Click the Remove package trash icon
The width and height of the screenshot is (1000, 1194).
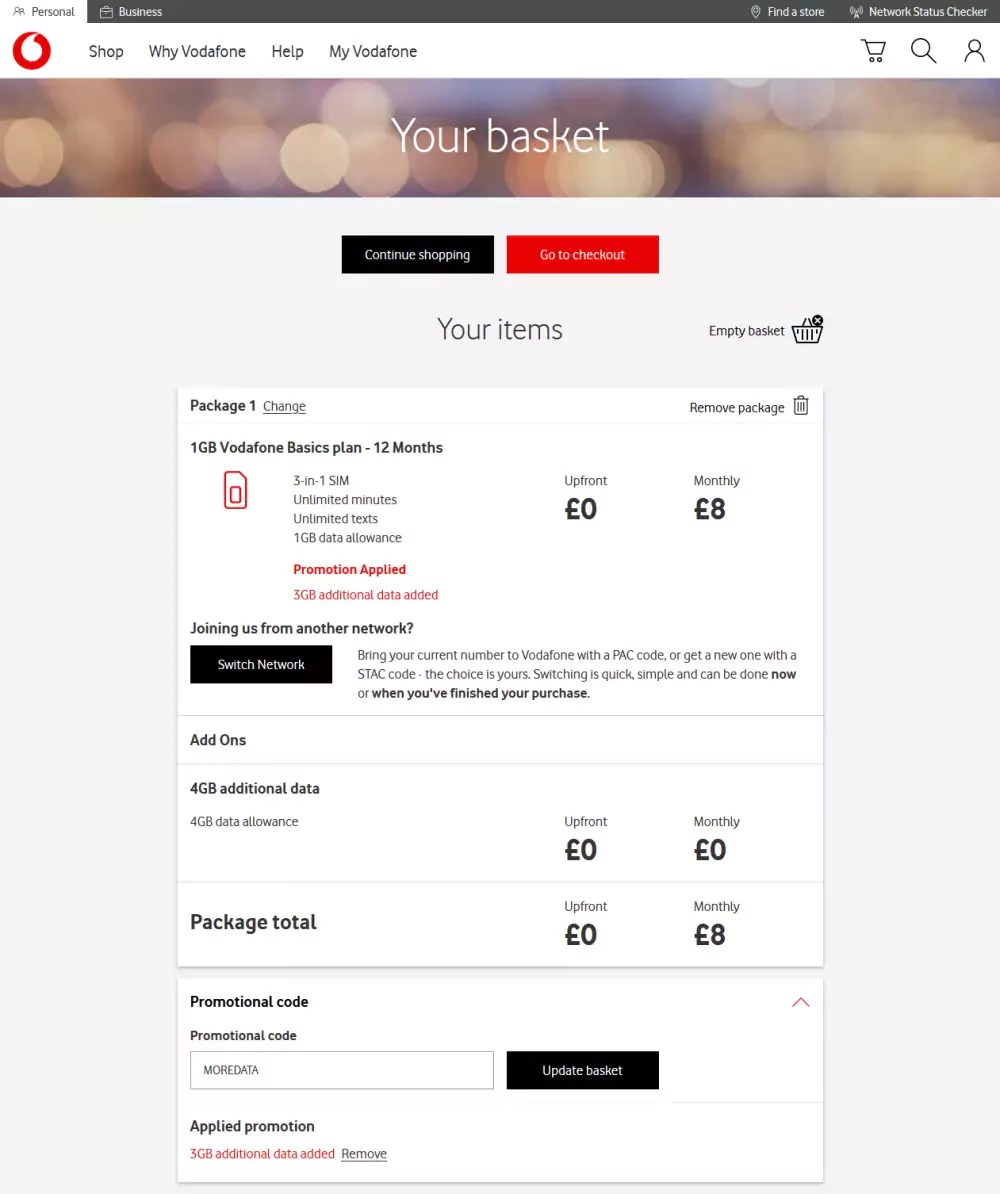800,406
